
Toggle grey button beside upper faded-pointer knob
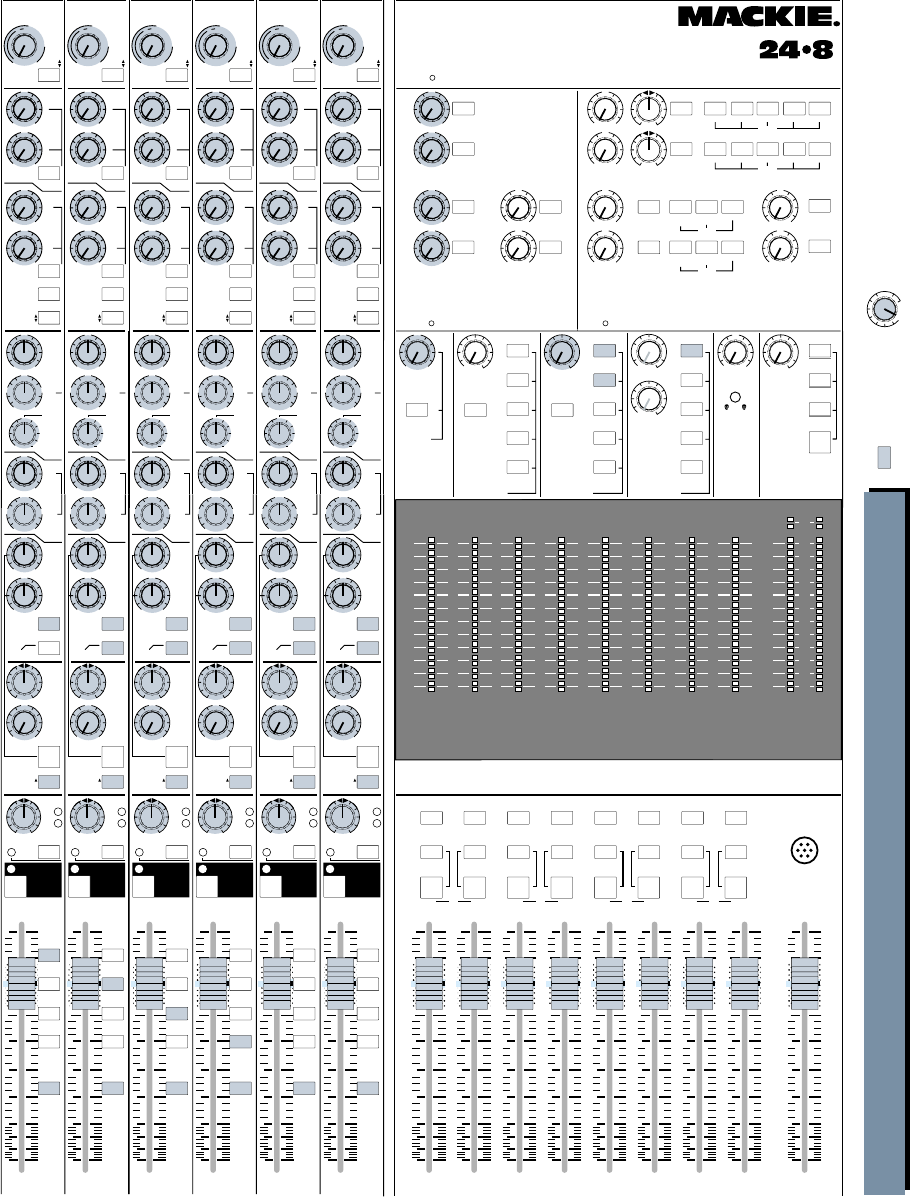coord(692,351)
